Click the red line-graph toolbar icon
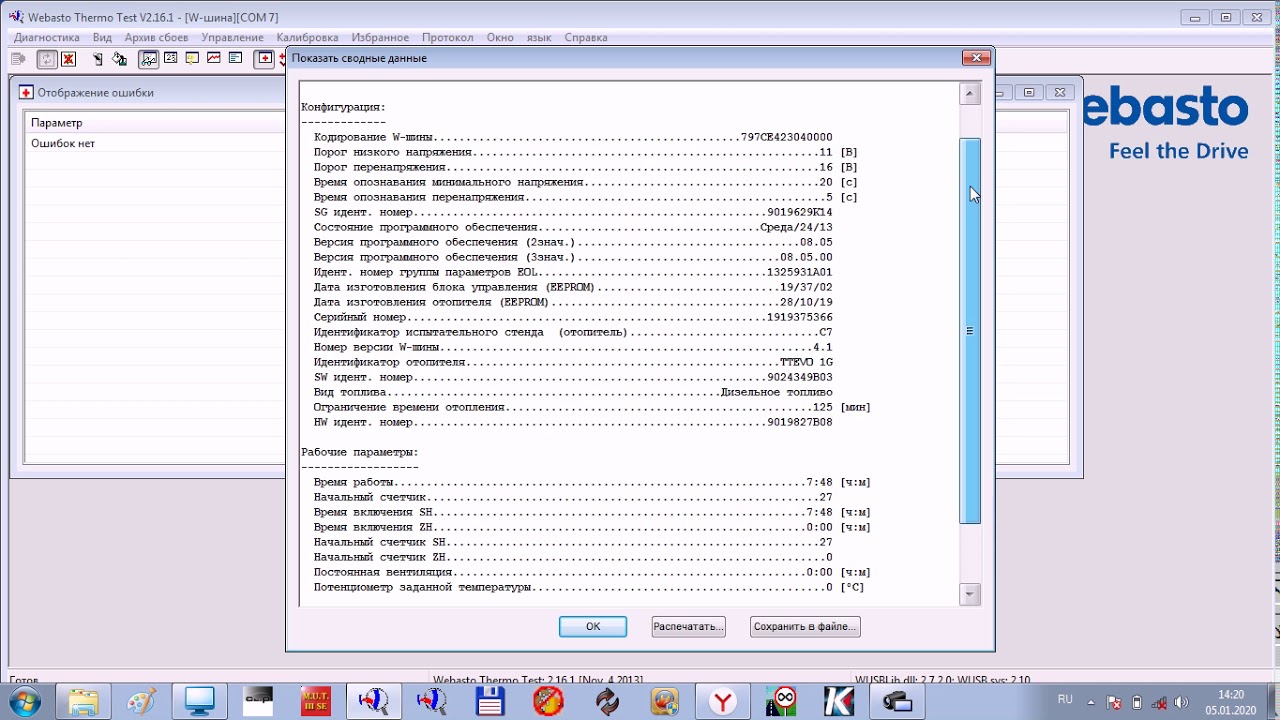 tap(213, 58)
